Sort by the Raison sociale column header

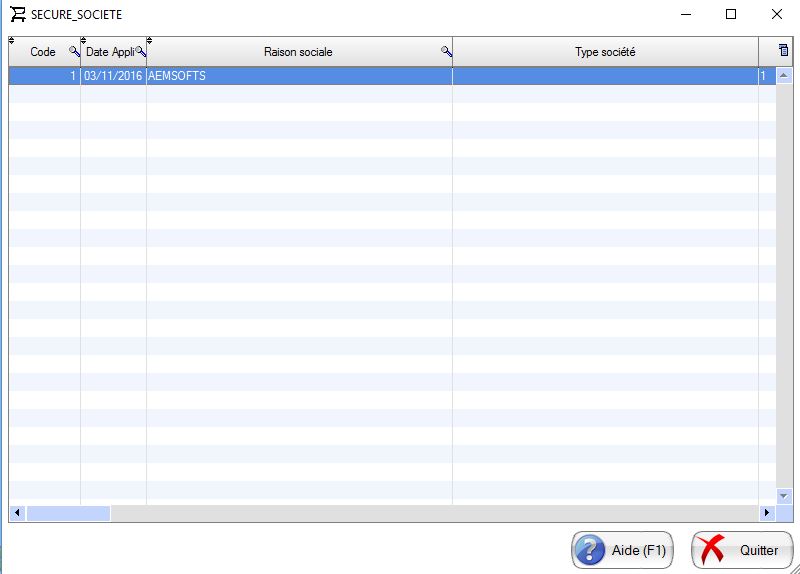pos(297,52)
